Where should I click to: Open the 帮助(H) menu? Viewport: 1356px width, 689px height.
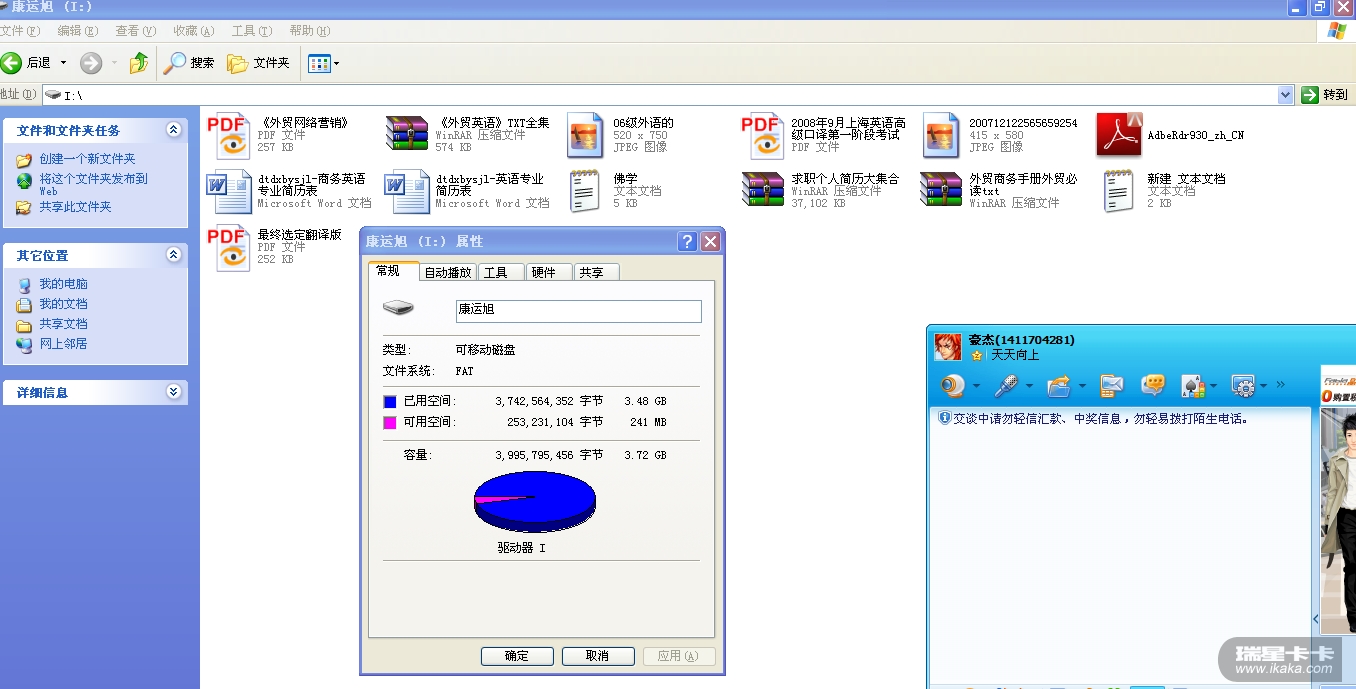click(x=309, y=31)
